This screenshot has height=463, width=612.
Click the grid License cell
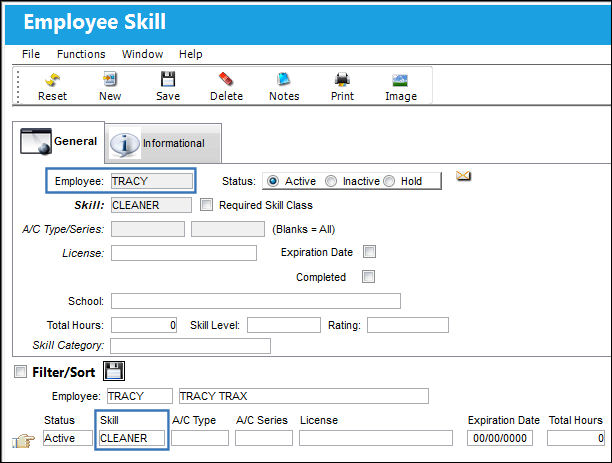(x=376, y=438)
